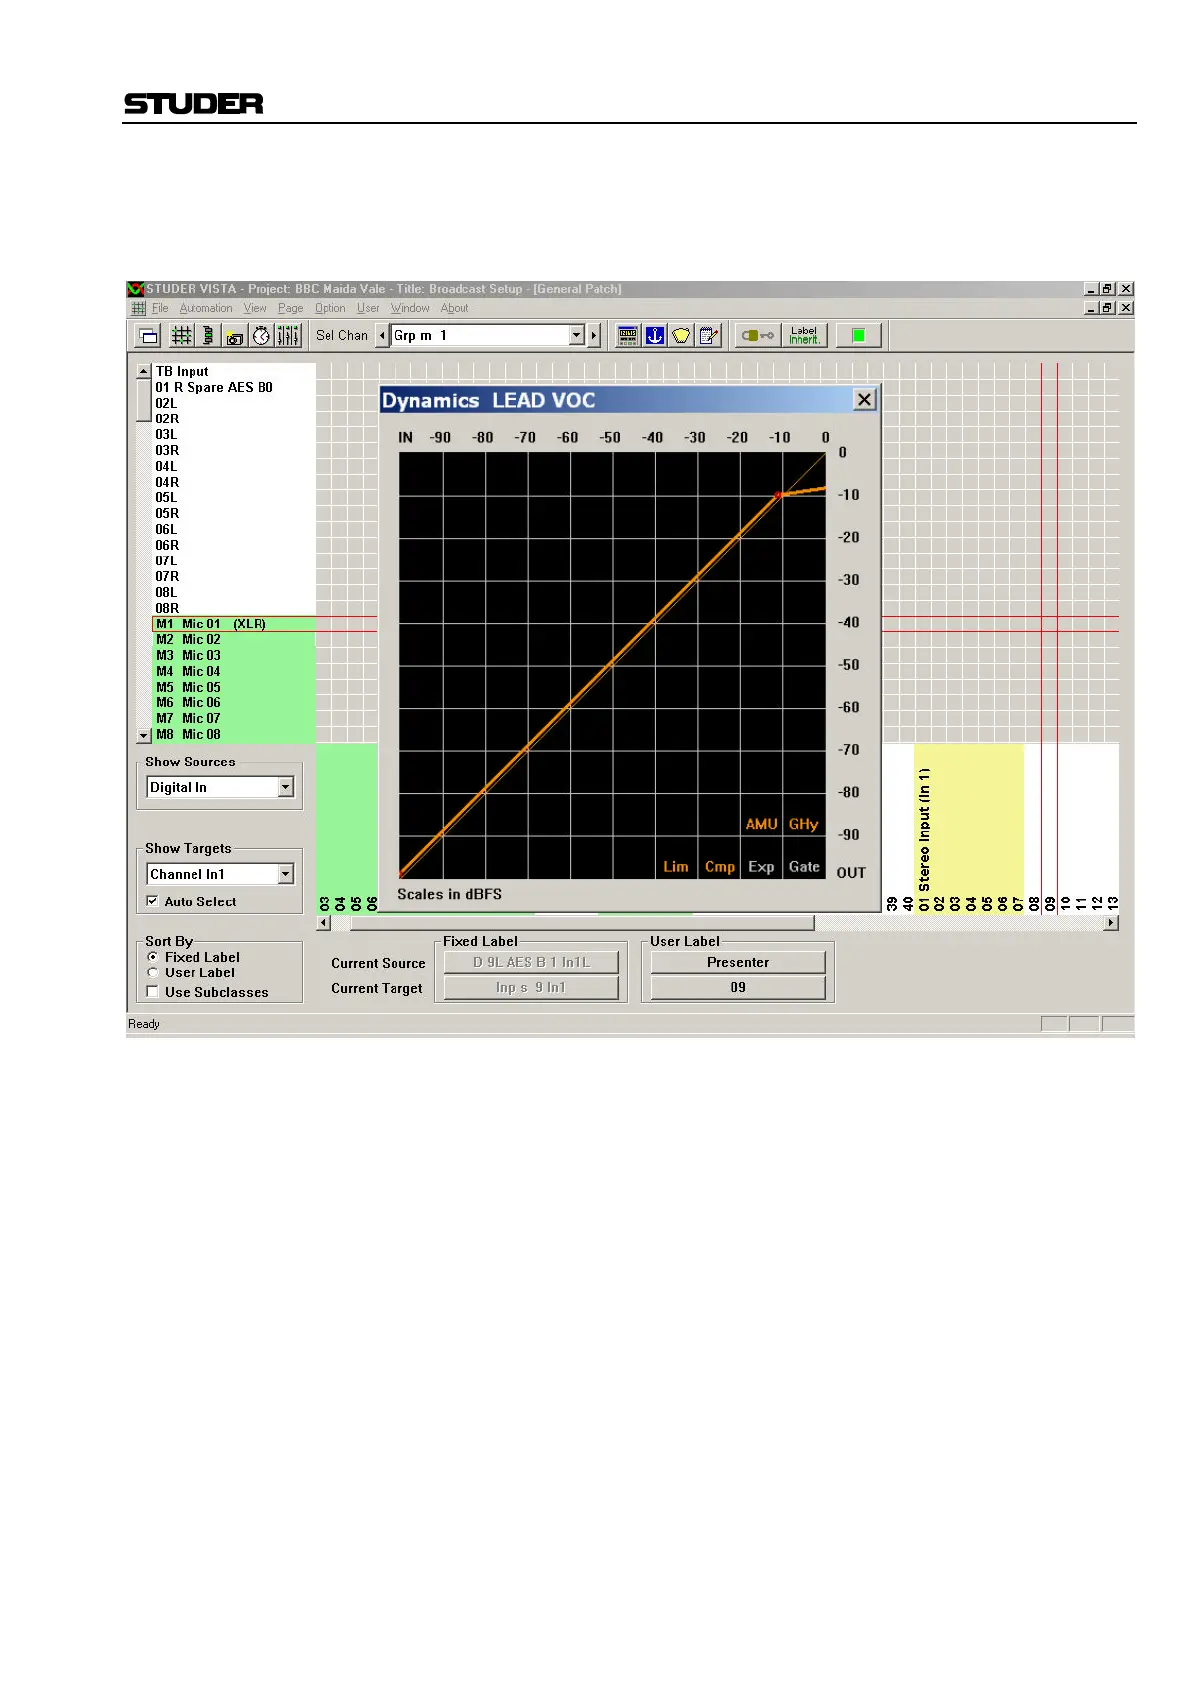Select the M1 Mic 01 (XLR) source row

pos(234,624)
